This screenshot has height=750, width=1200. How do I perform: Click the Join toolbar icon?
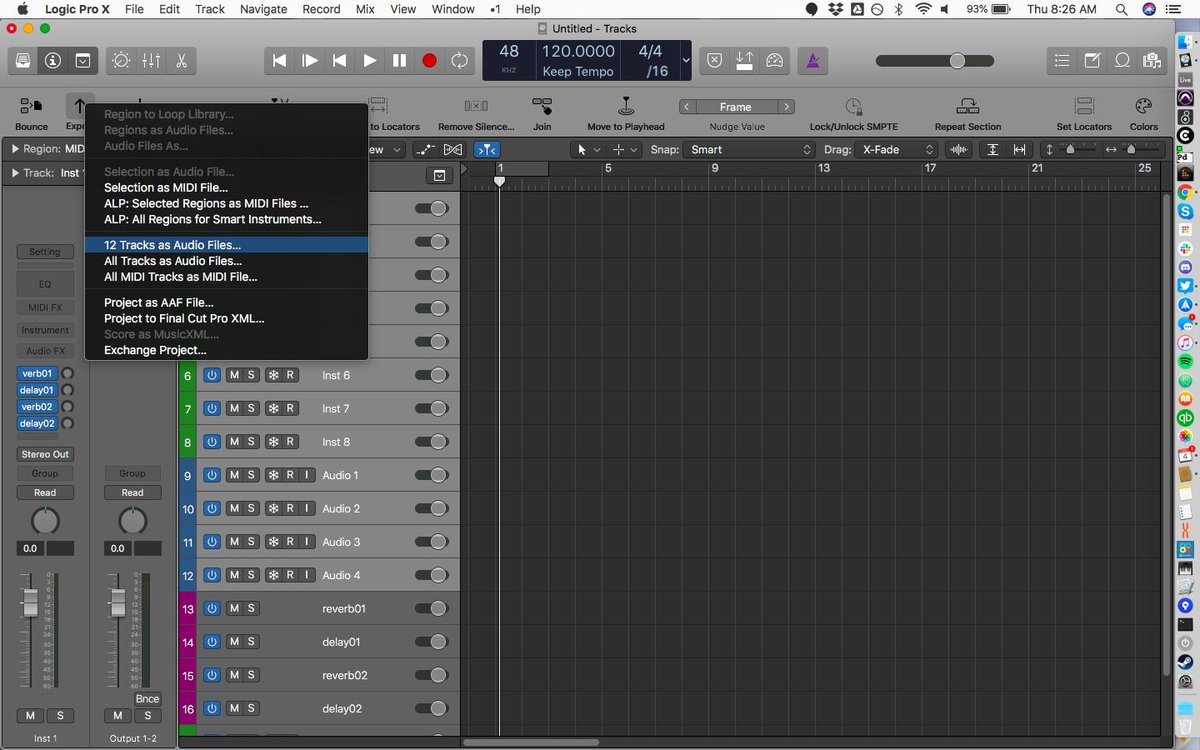[x=542, y=106]
